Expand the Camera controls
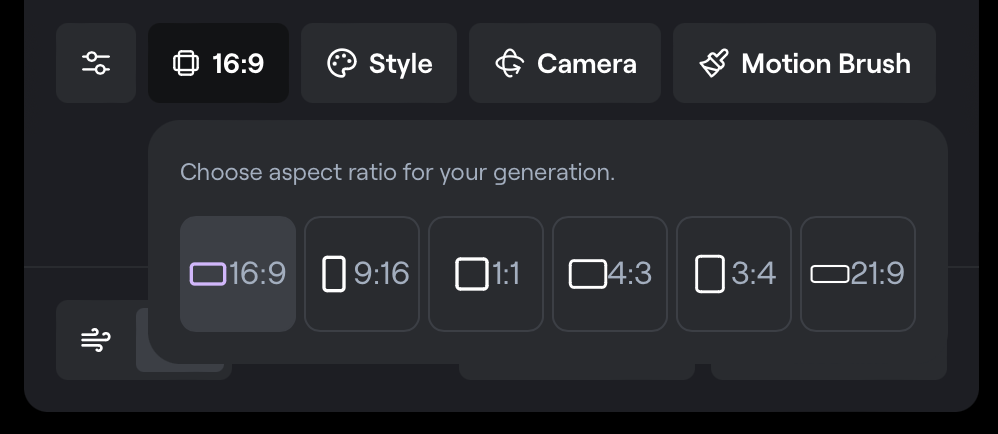The width and height of the screenshot is (998, 434). pyautogui.click(x=565, y=64)
